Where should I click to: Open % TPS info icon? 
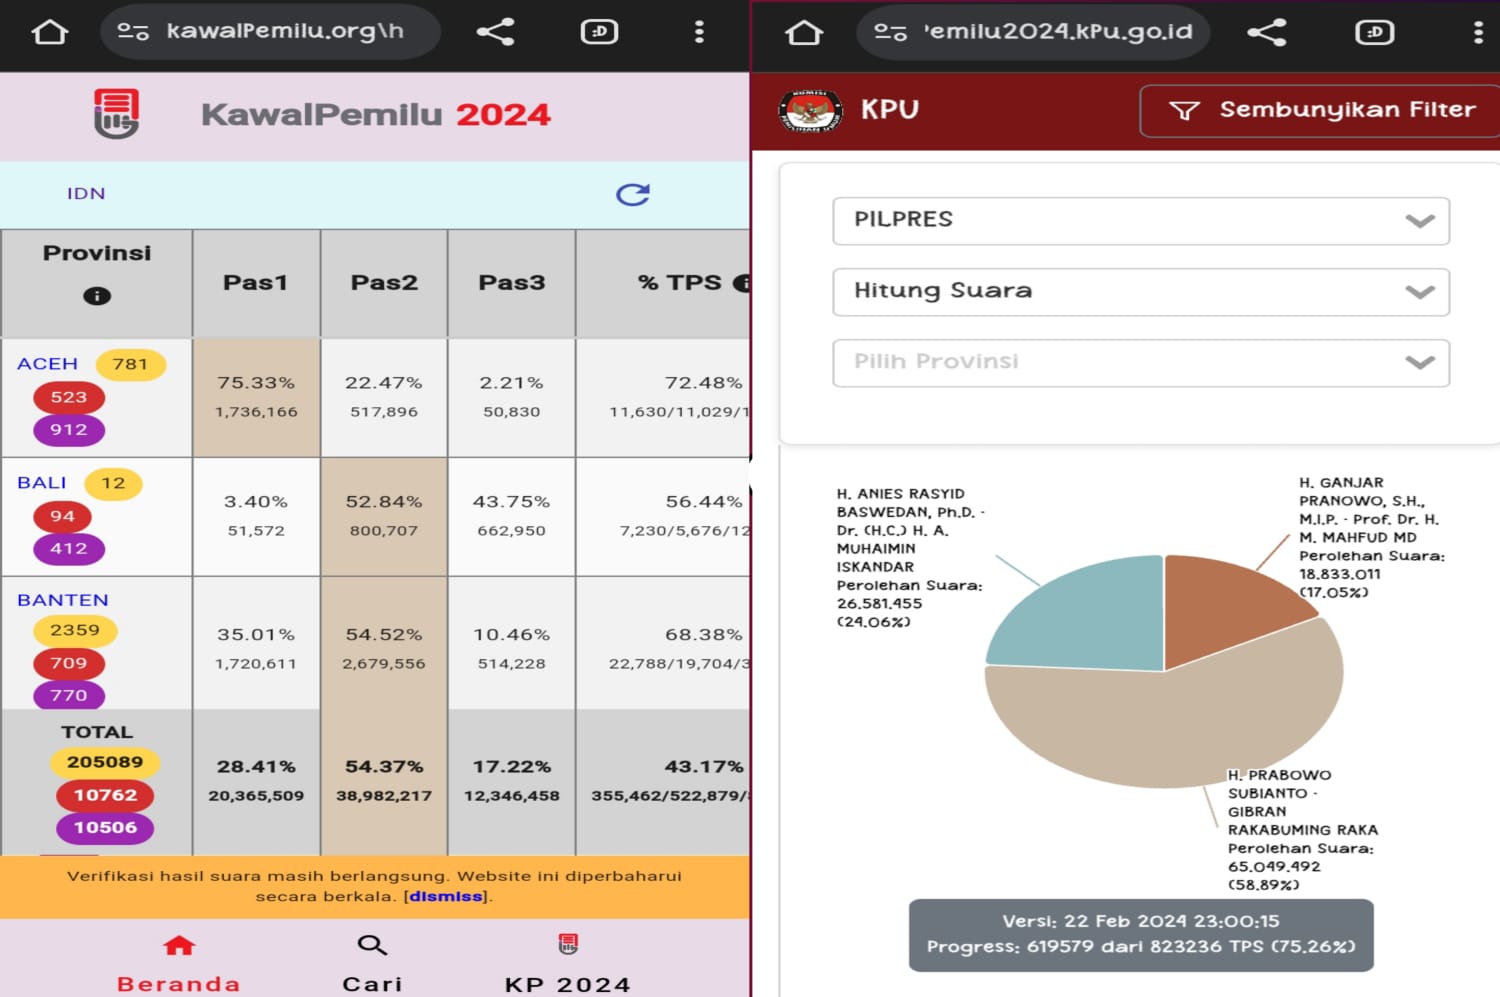click(x=743, y=283)
